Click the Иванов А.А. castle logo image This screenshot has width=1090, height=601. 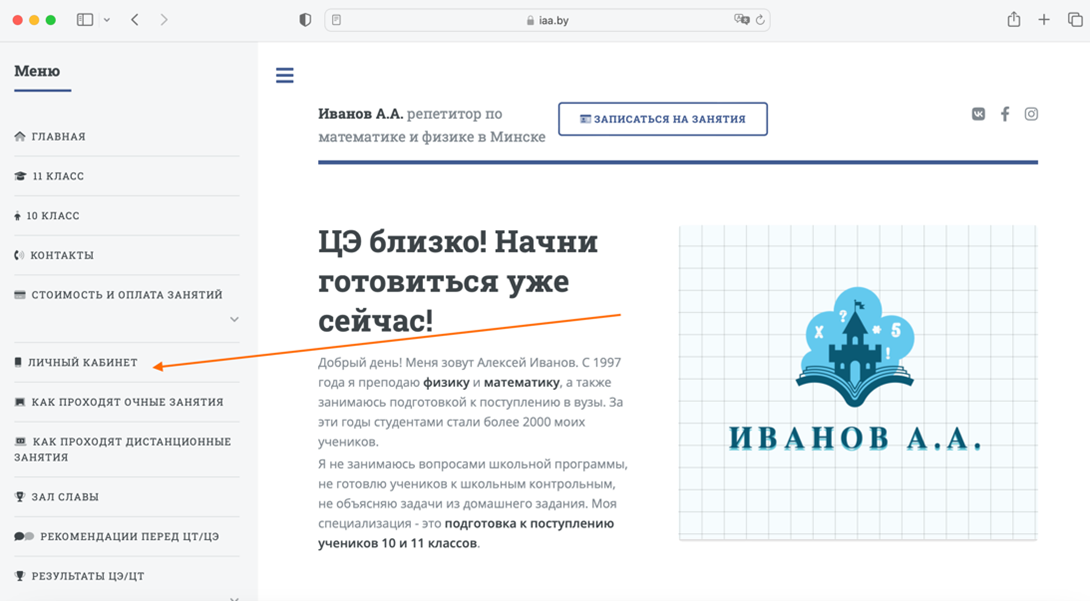tap(857, 382)
